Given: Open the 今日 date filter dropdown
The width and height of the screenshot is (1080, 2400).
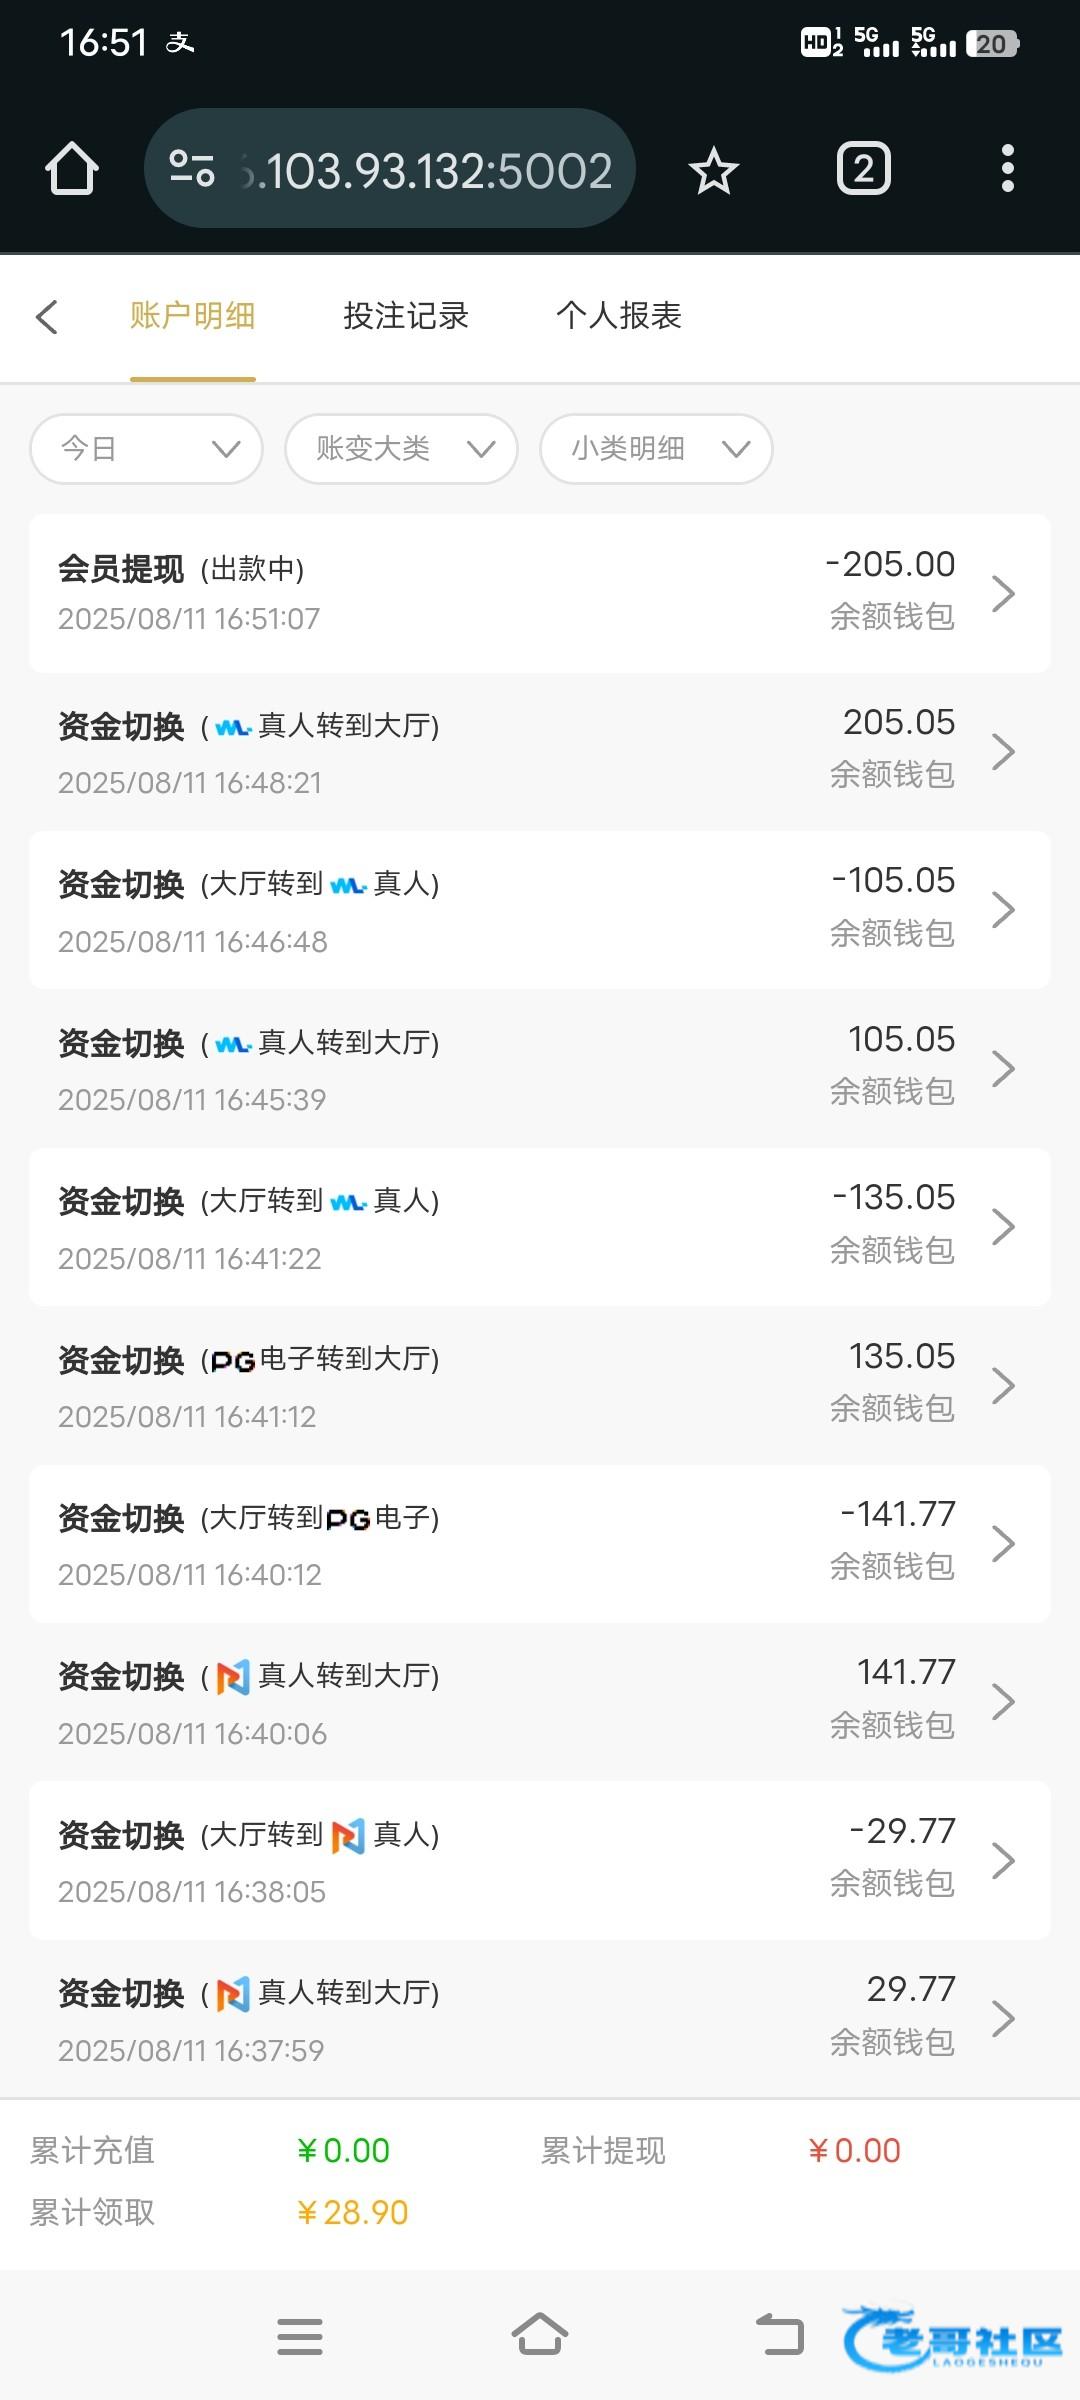Looking at the screenshot, I should tap(147, 449).
